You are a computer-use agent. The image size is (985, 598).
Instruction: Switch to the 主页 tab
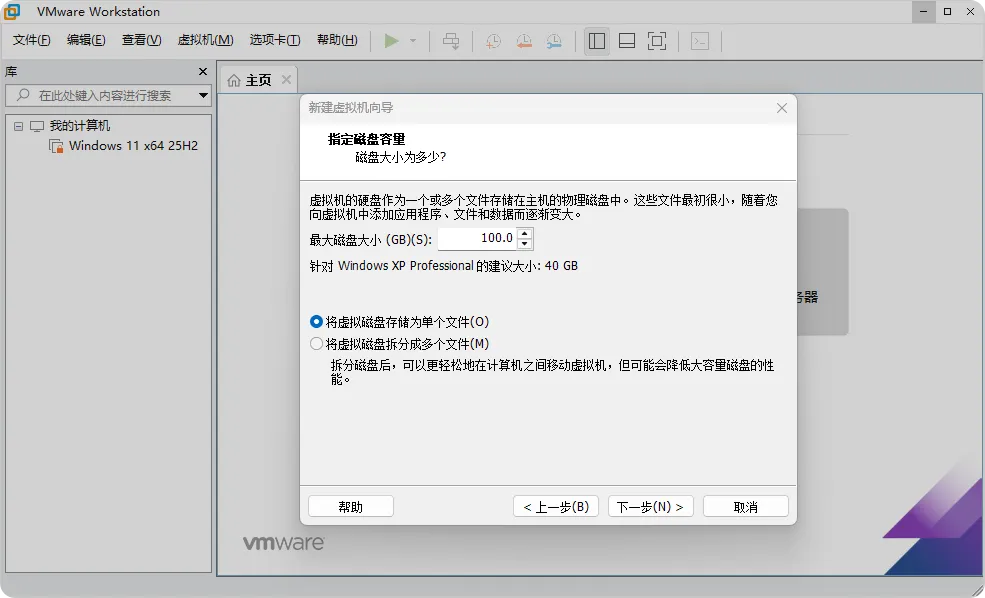pyautogui.click(x=258, y=80)
